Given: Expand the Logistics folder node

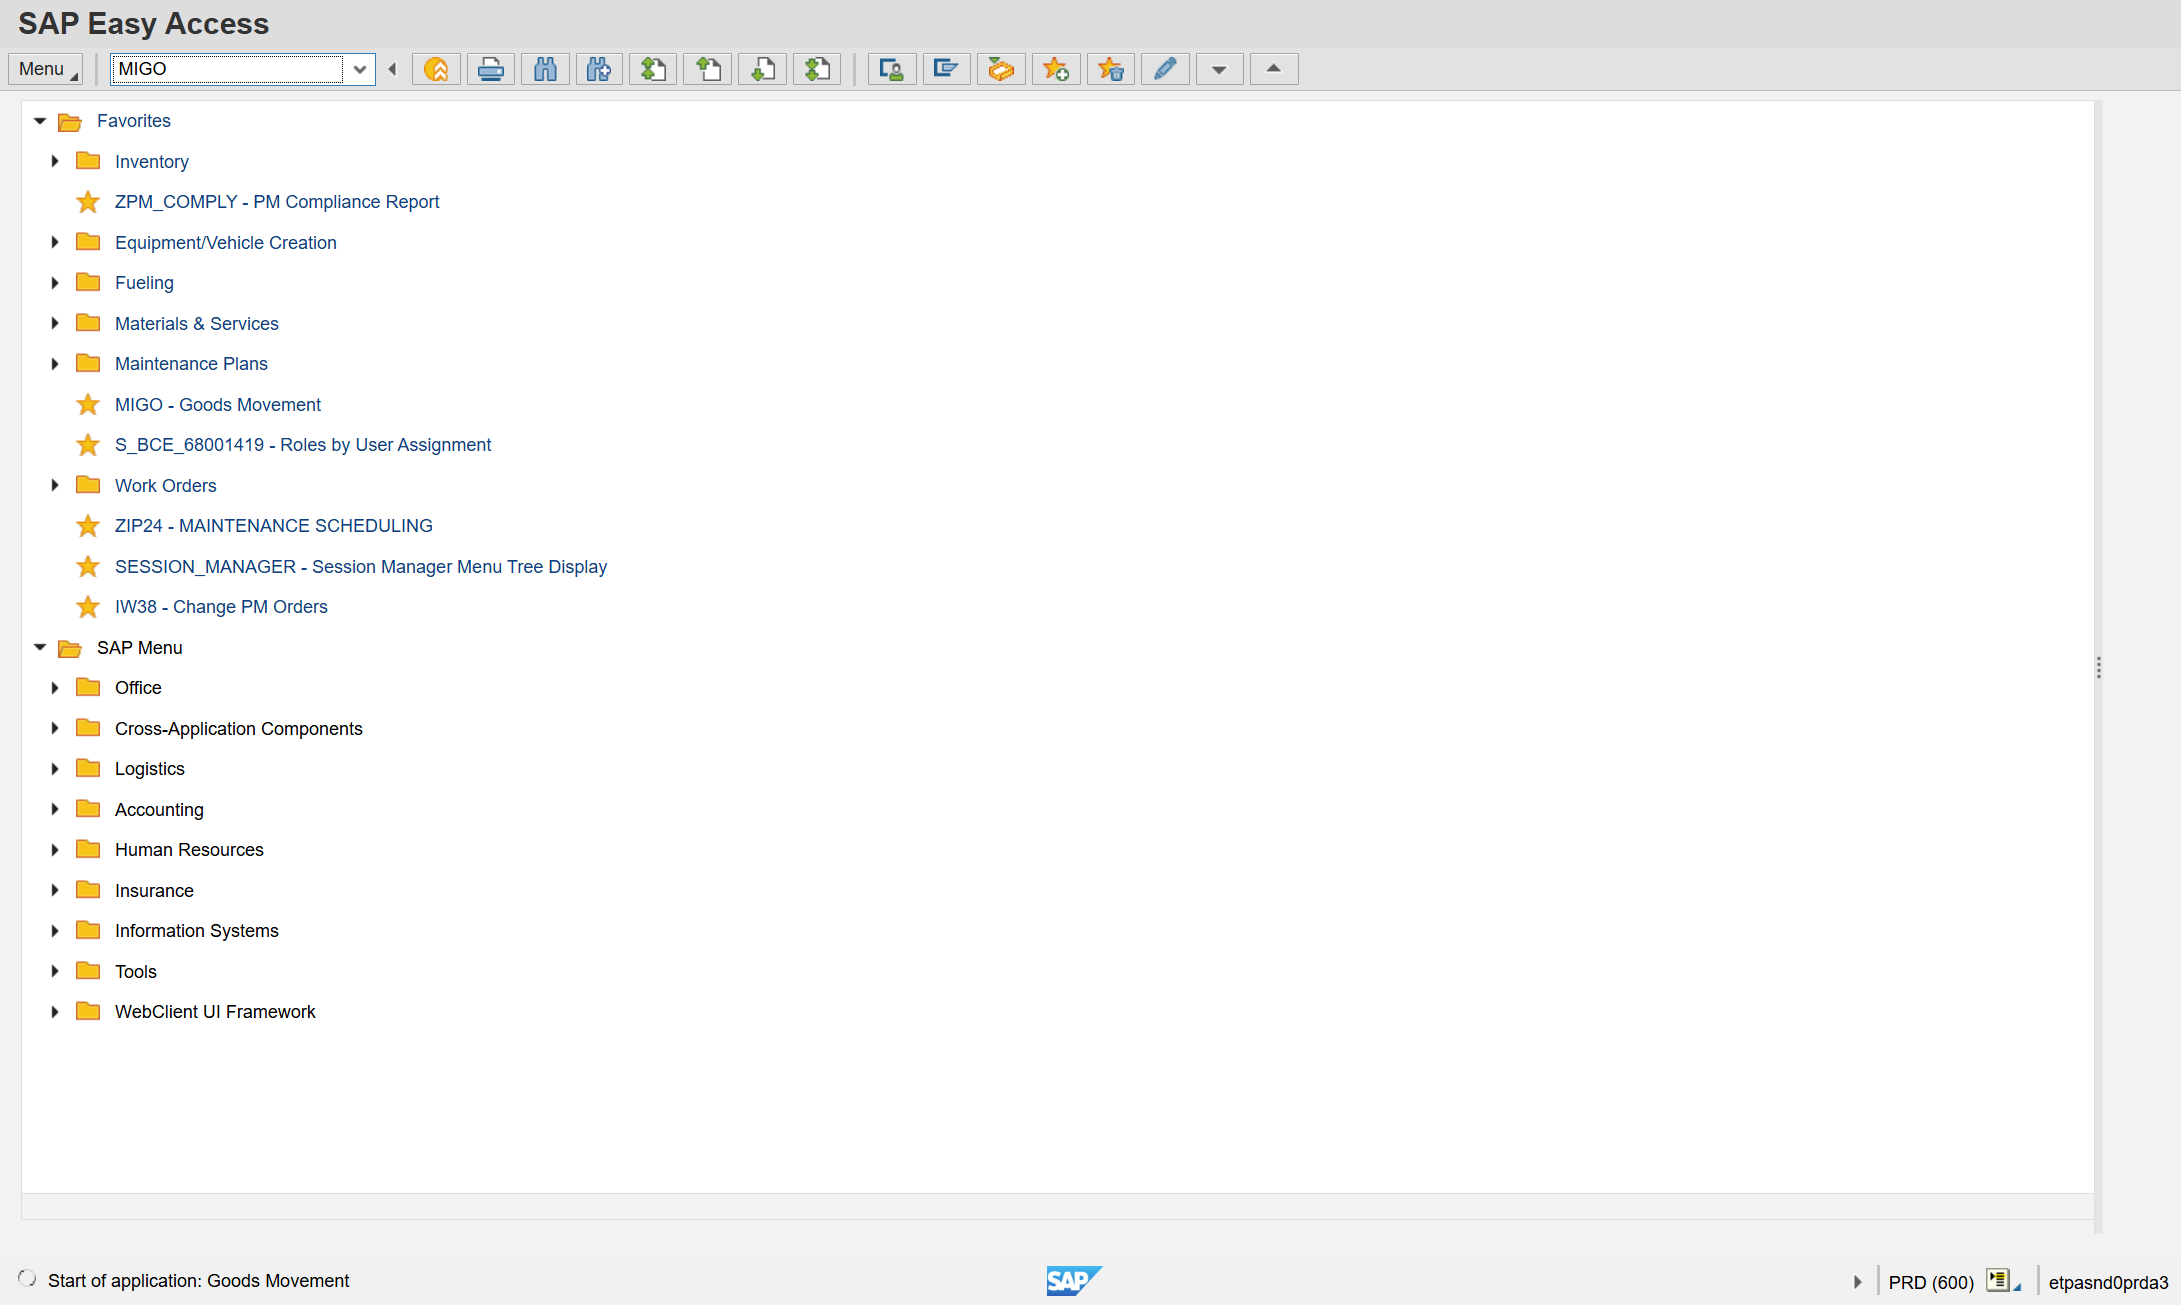Looking at the screenshot, I should coord(55,769).
